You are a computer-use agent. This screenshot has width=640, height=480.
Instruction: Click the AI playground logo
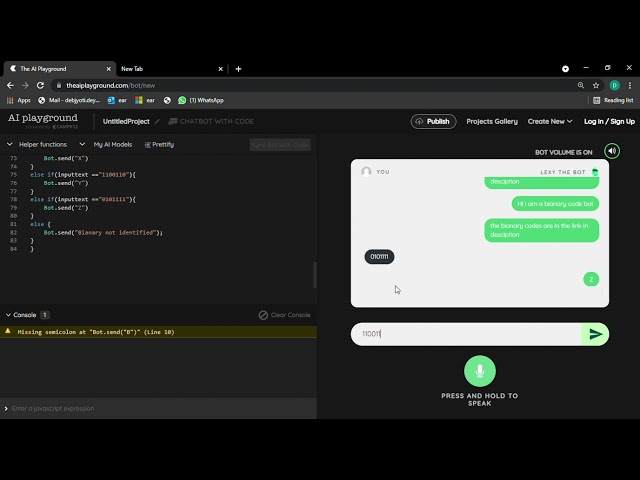[x=43, y=121]
